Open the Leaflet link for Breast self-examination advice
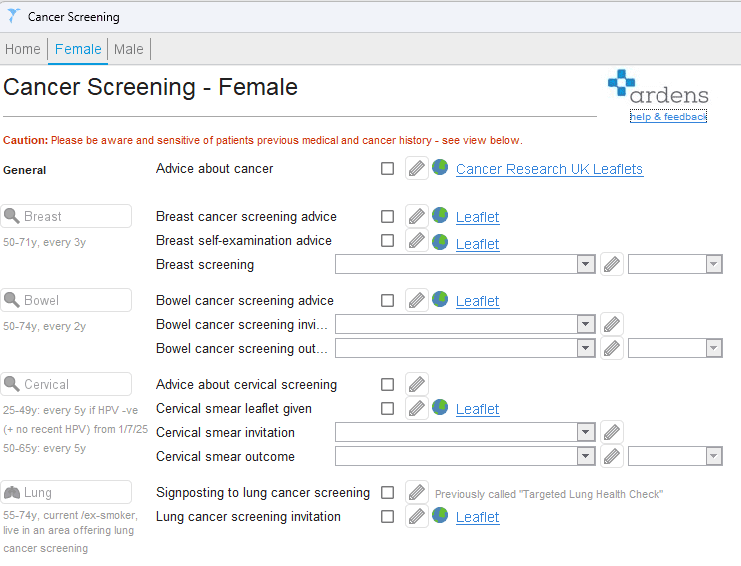Image resolution: width=741 pixels, height=566 pixels. tap(477, 244)
